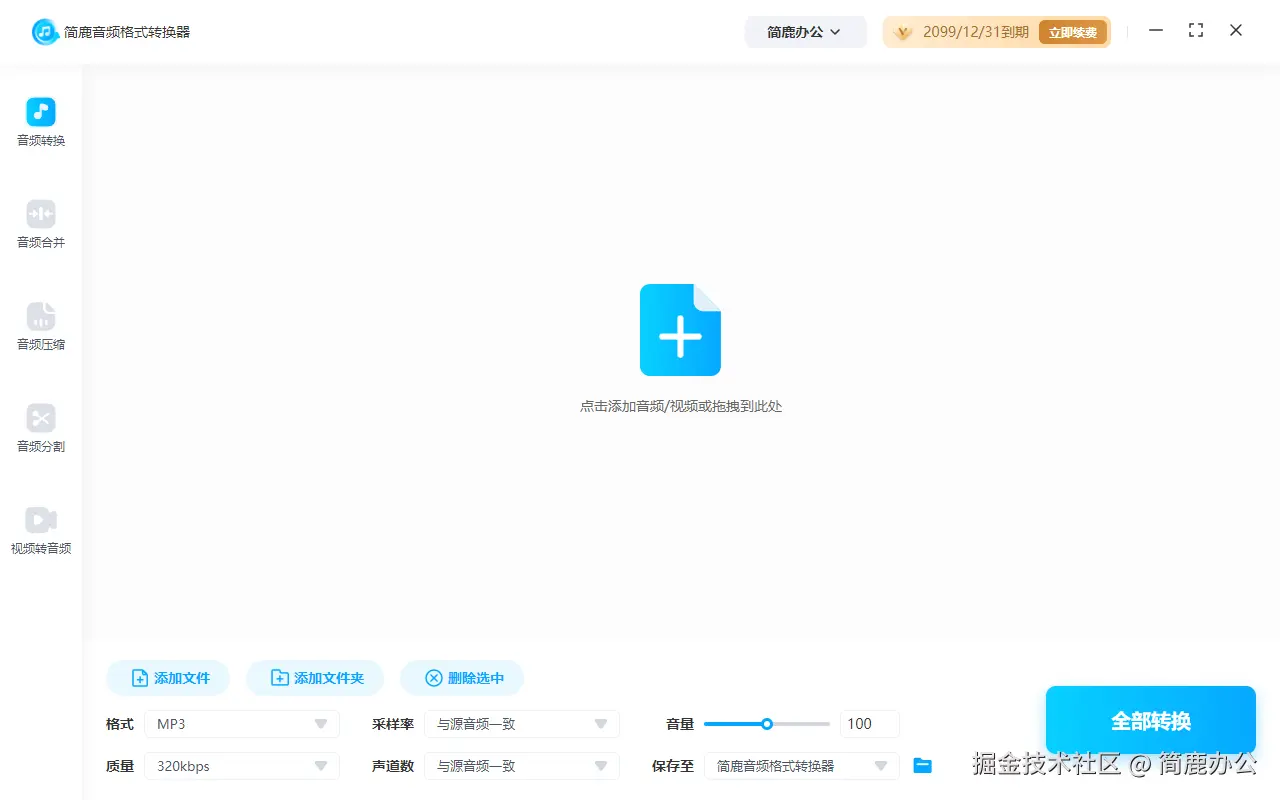Open output folder via blue folder icon

(922, 766)
